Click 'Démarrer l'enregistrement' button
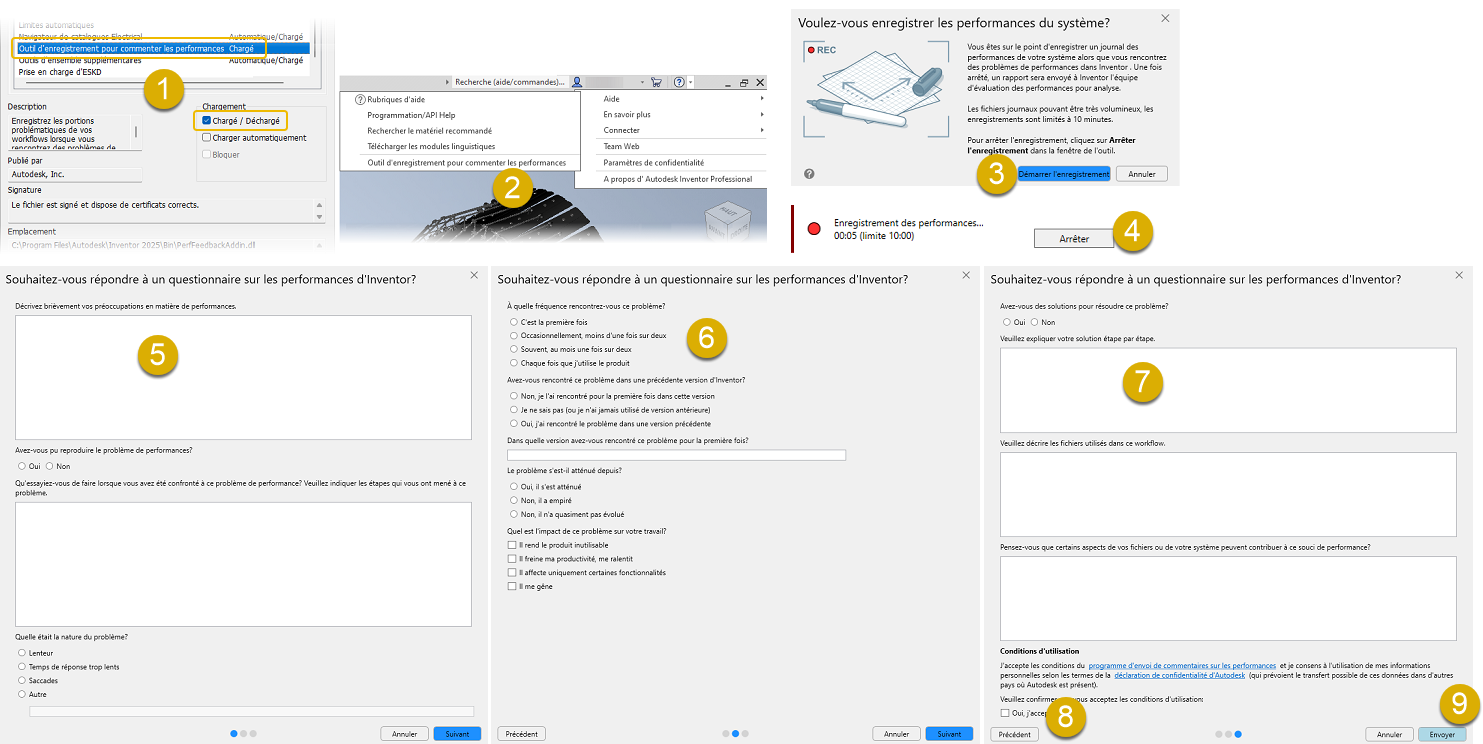Screen dimensions: 1483x744 pos(1064,174)
